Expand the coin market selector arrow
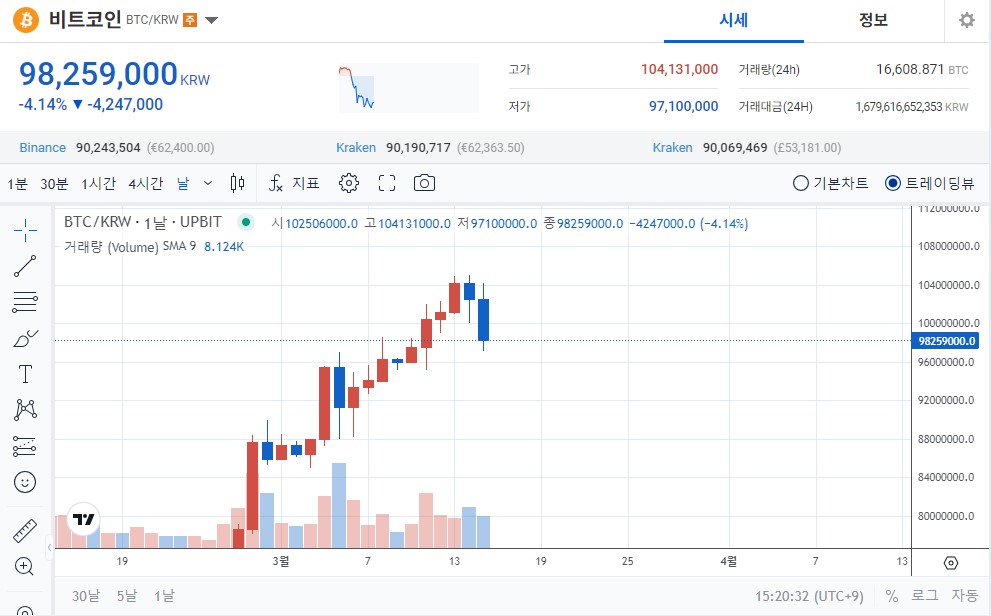 coord(212,20)
